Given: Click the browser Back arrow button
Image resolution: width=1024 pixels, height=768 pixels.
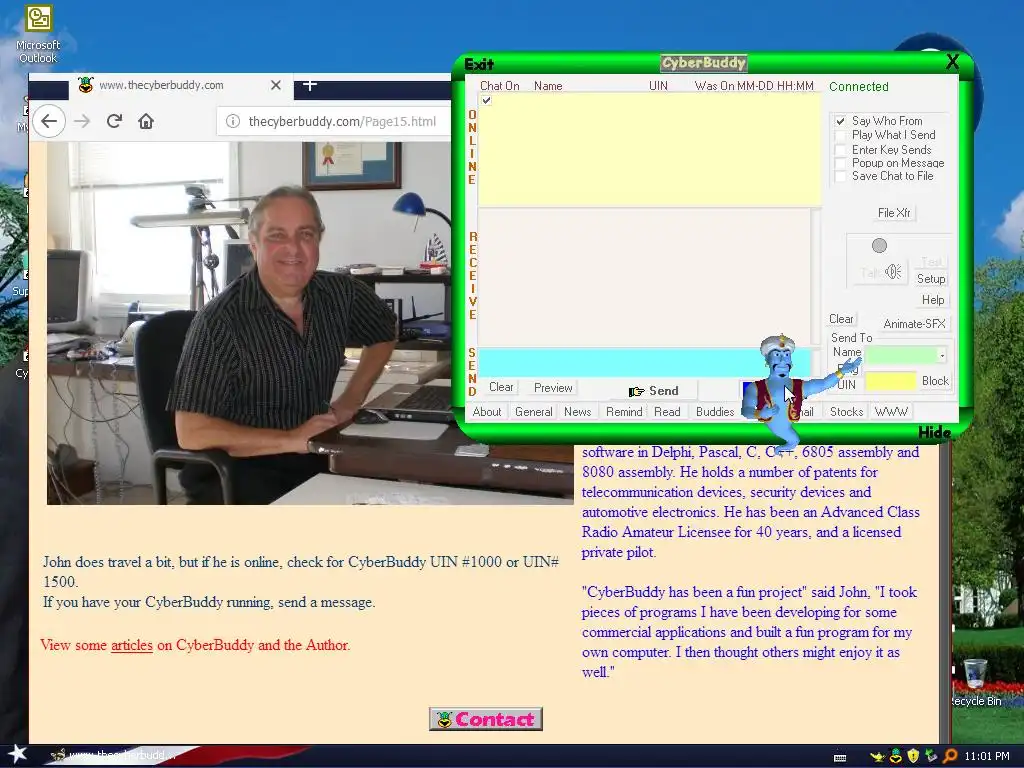Looking at the screenshot, I should tap(49, 121).
